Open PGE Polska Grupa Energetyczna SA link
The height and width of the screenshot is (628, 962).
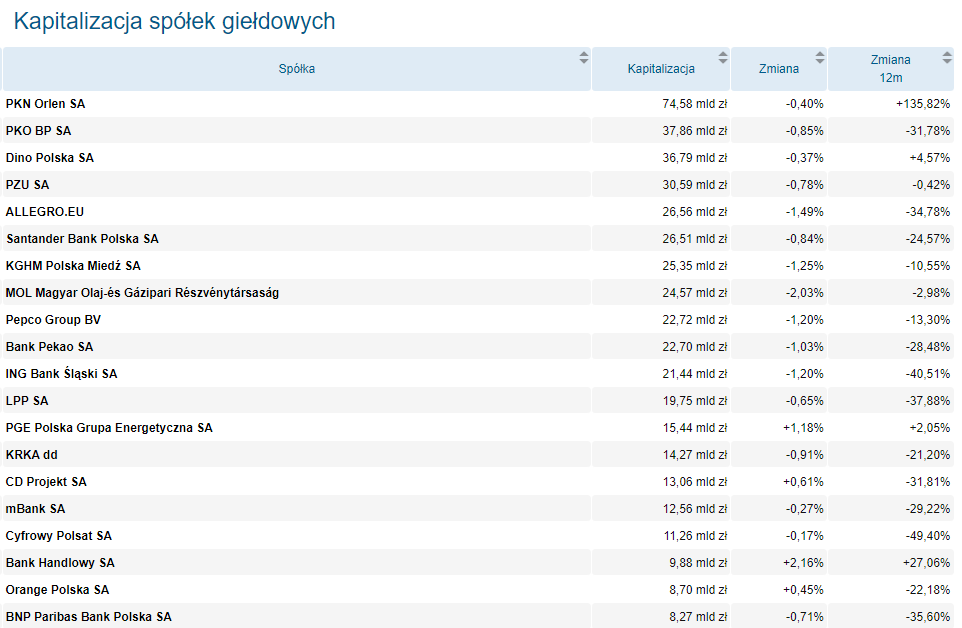[x=109, y=427]
